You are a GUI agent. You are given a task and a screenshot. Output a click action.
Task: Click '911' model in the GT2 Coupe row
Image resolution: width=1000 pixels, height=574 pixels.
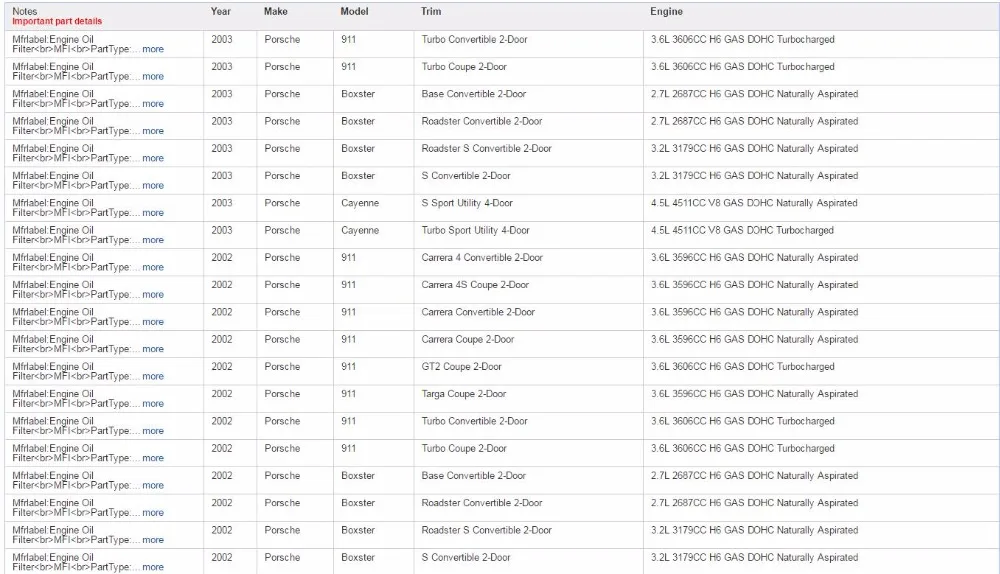pos(348,367)
